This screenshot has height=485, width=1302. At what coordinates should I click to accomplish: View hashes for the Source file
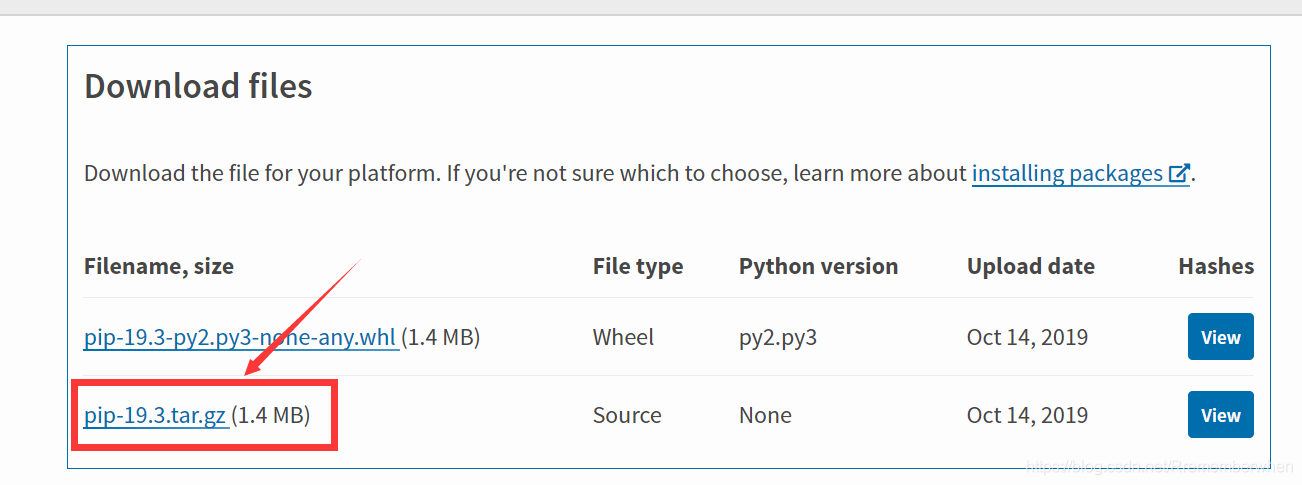pyautogui.click(x=1220, y=415)
